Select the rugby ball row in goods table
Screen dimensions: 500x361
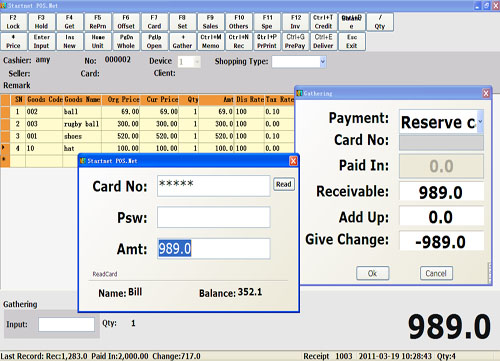tap(147, 124)
